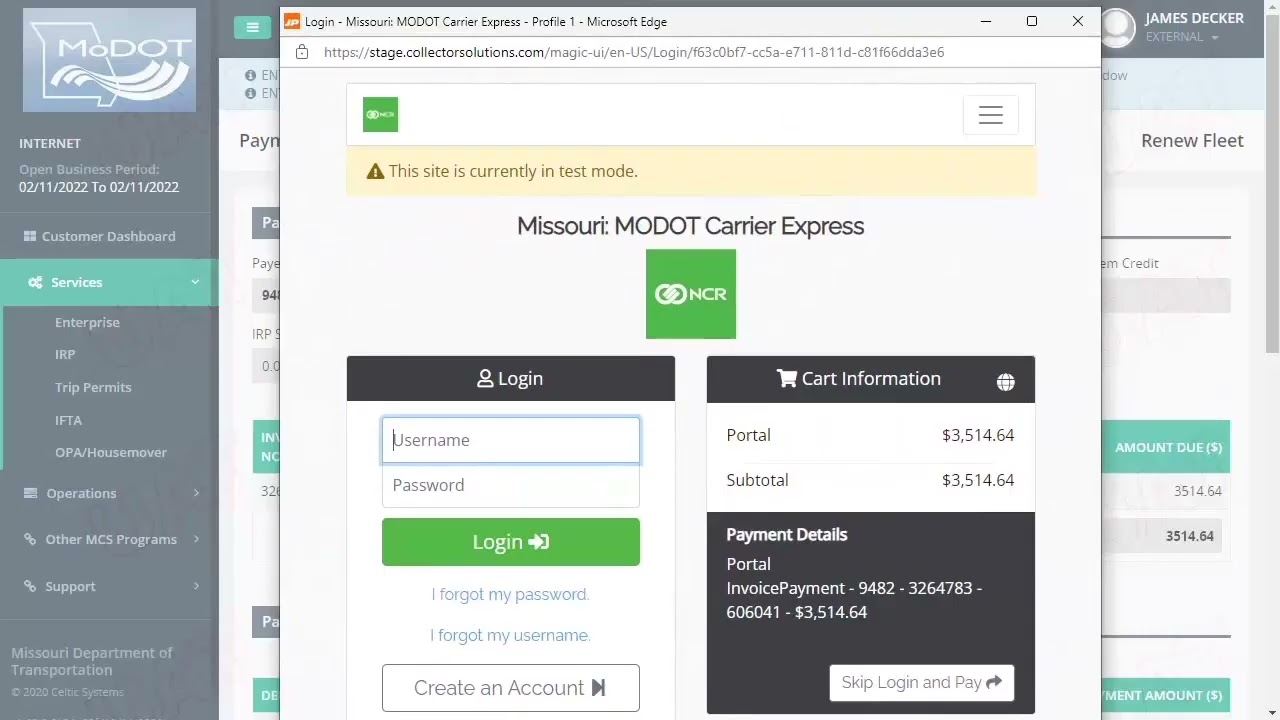Click the Login panel header
1280x720 pixels.
click(x=511, y=379)
